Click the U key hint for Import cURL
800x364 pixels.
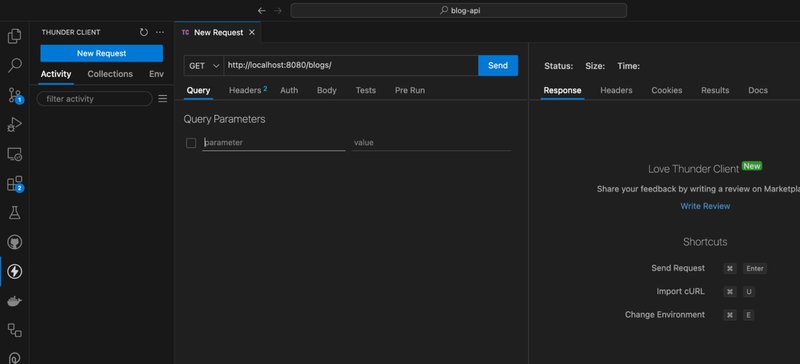point(748,292)
